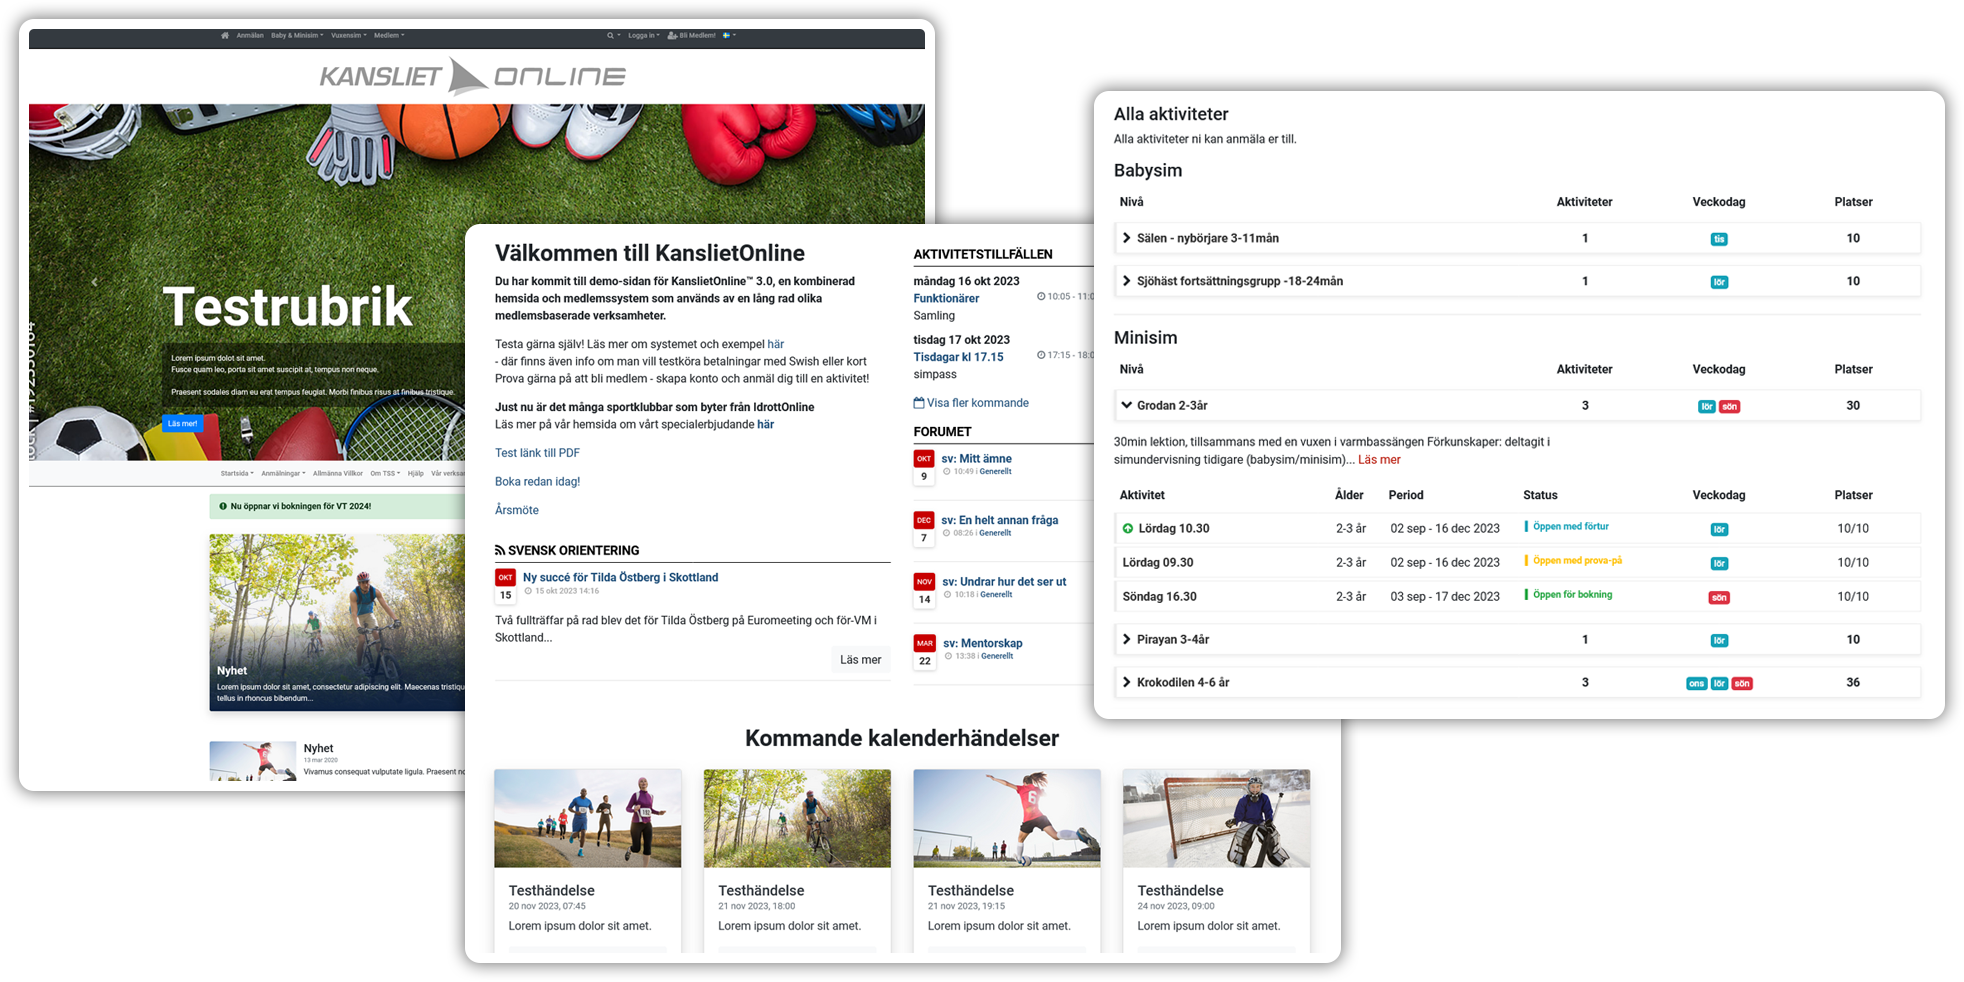Click the Swedish flag language icon
Screen dimensions: 1964x982
click(728, 35)
